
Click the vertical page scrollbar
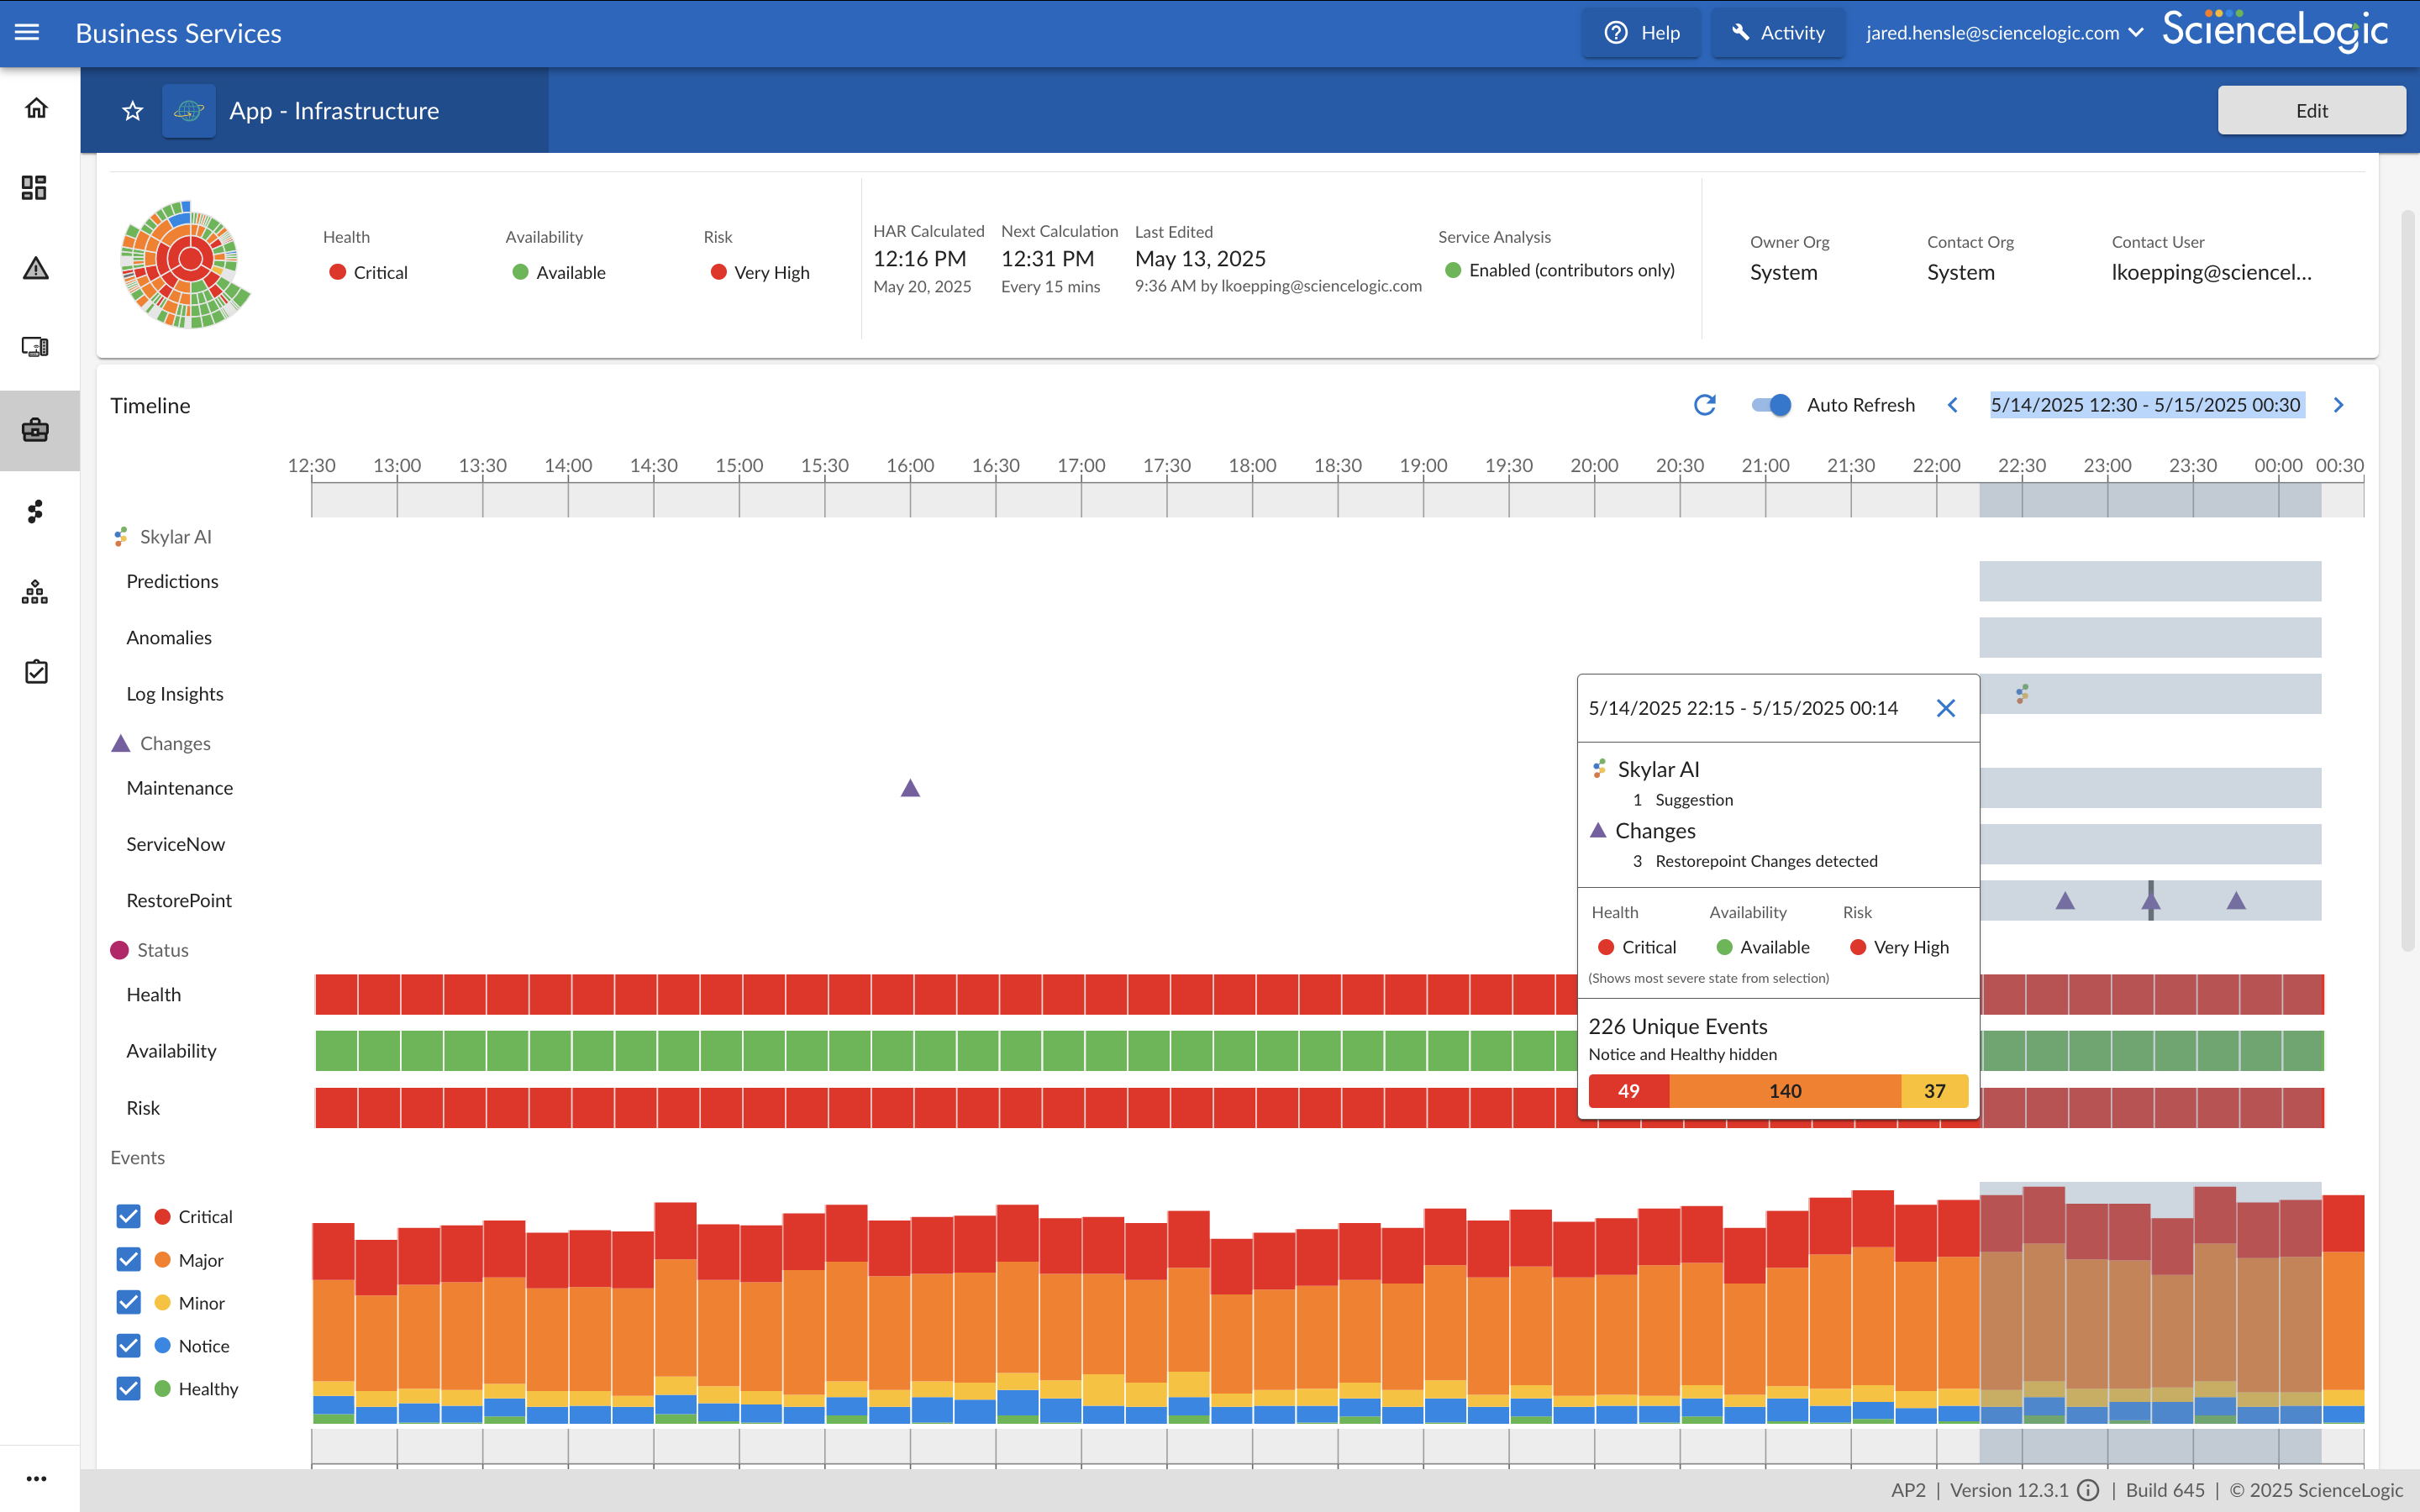point(2408,580)
